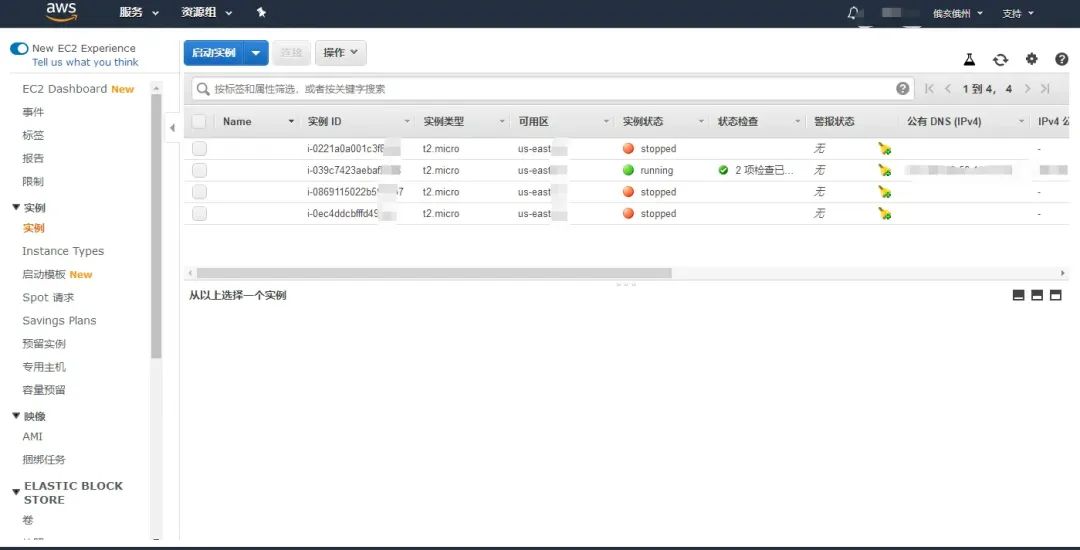1080x550 pixels.
Task: Click the pane splitter resize handle dots
Action: point(626,284)
